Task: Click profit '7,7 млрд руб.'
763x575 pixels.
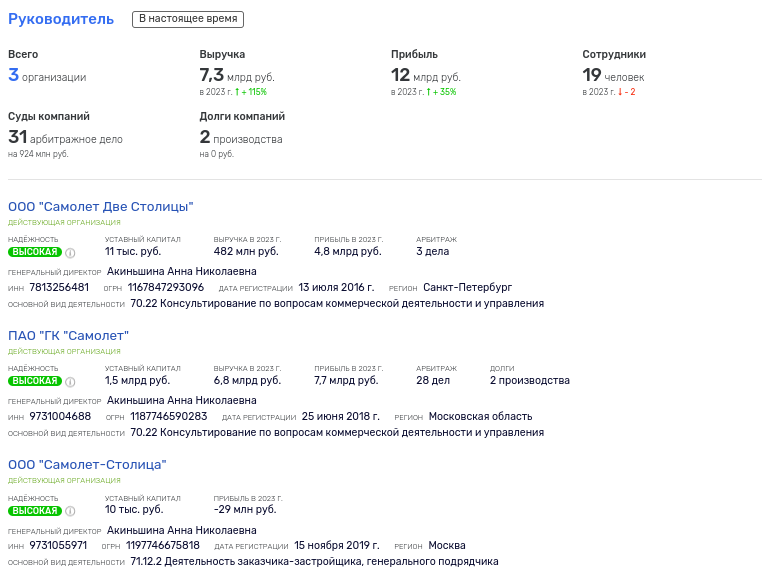Action: 346,380
